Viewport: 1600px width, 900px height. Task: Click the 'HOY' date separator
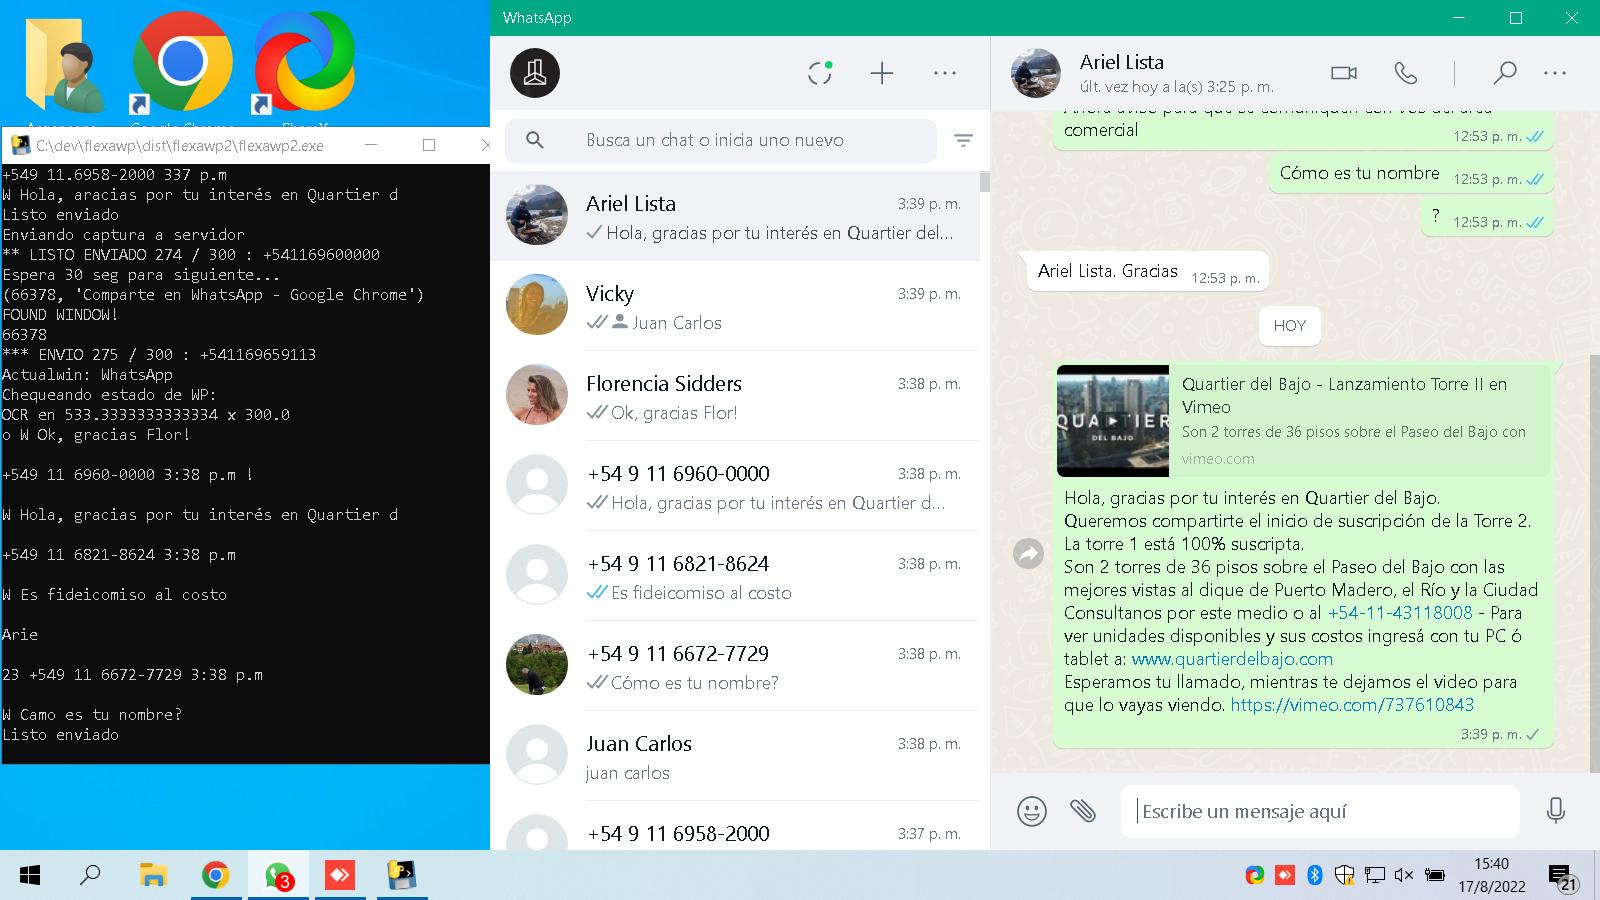pyautogui.click(x=1290, y=325)
